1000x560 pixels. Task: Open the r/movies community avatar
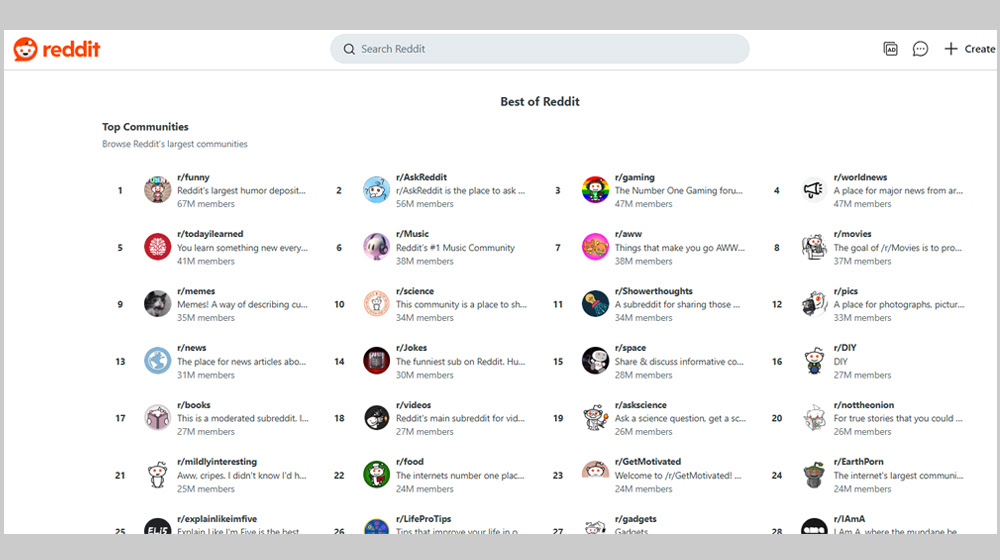pos(814,247)
